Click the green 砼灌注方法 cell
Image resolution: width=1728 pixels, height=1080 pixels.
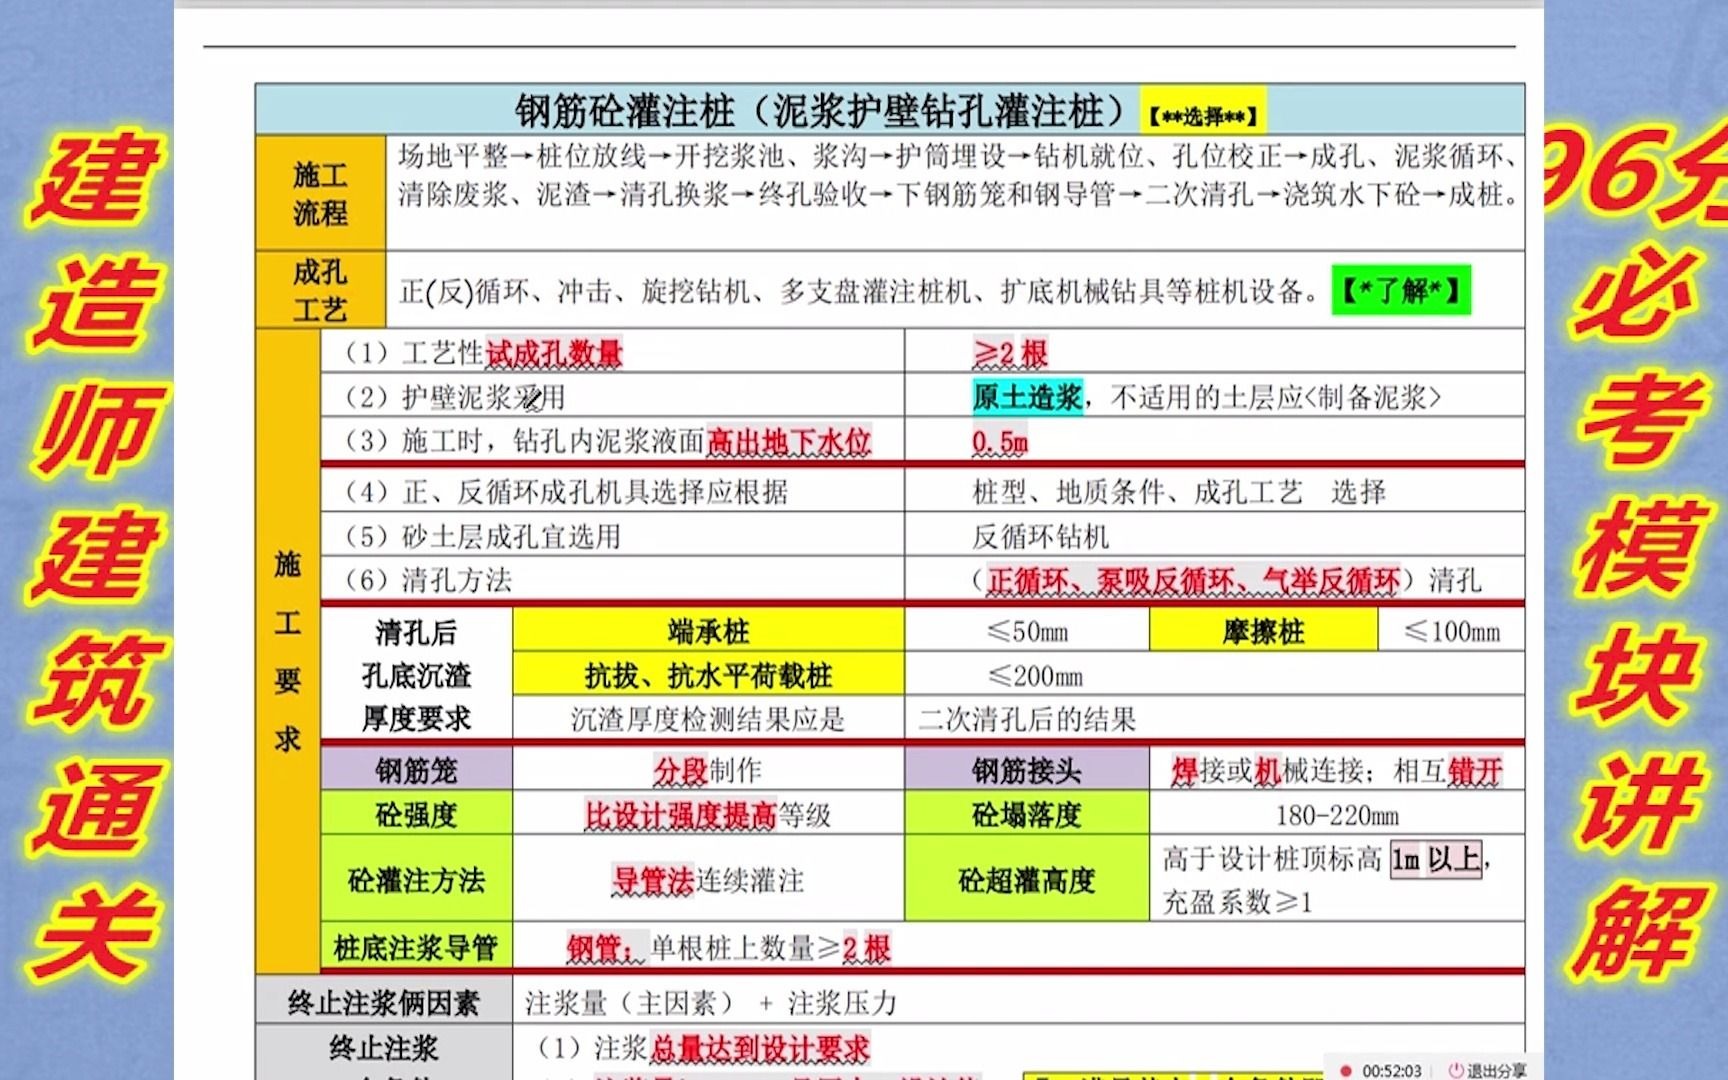(417, 879)
